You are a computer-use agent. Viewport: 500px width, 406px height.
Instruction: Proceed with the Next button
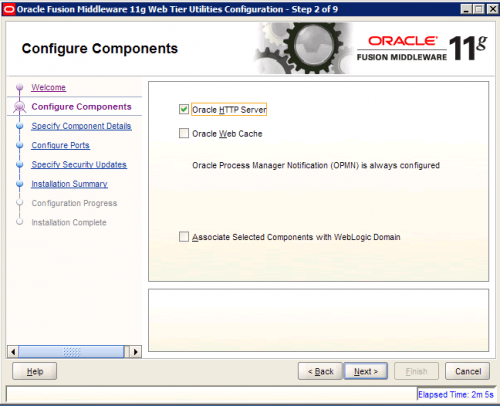pyautogui.click(x=366, y=371)
